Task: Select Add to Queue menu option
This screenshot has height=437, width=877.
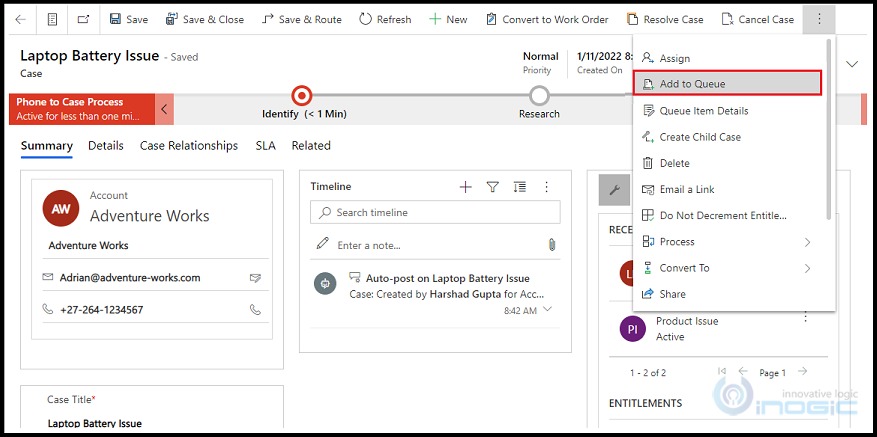Action: pyautogui.click(x=727, y=83)
